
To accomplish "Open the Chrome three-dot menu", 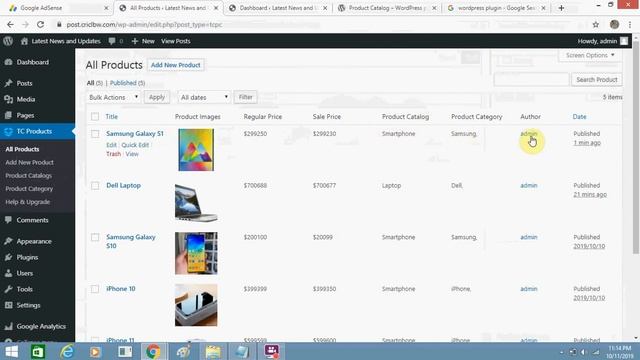I will point(630,24).
